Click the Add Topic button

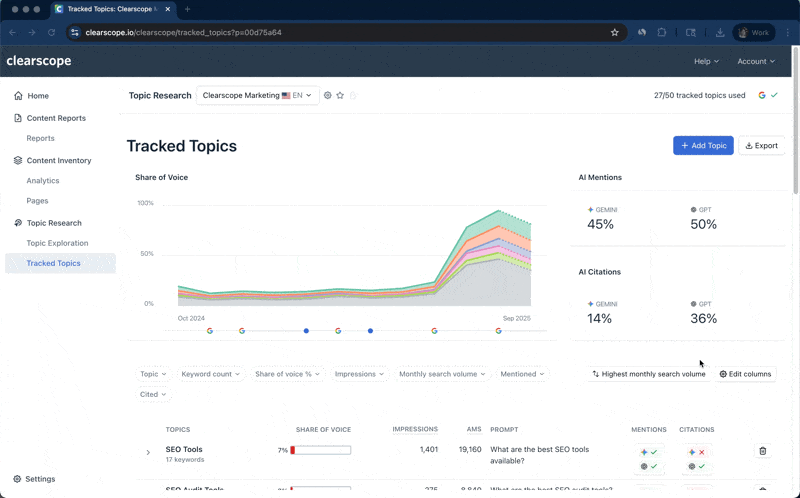pyautogui.click(x=703, y=146)
